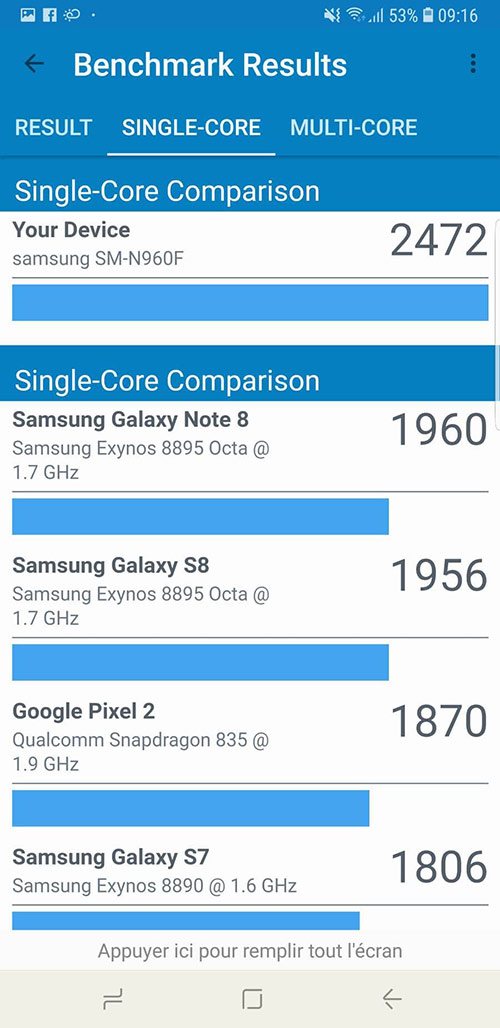Switch to the RESULT tab
Viewport: 500px width, 1028px height.
[53, 127]
